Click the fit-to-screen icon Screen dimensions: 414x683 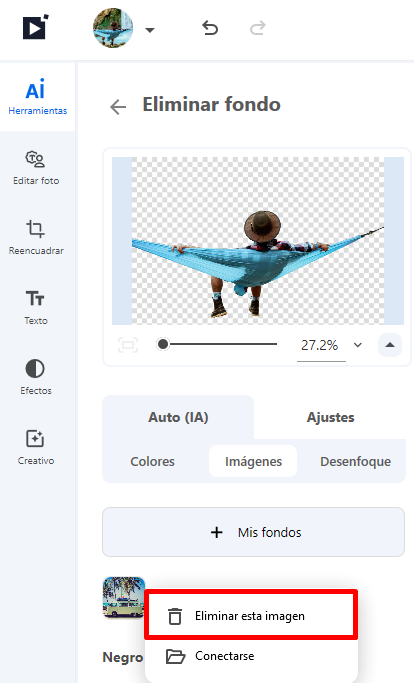point(128,345)
